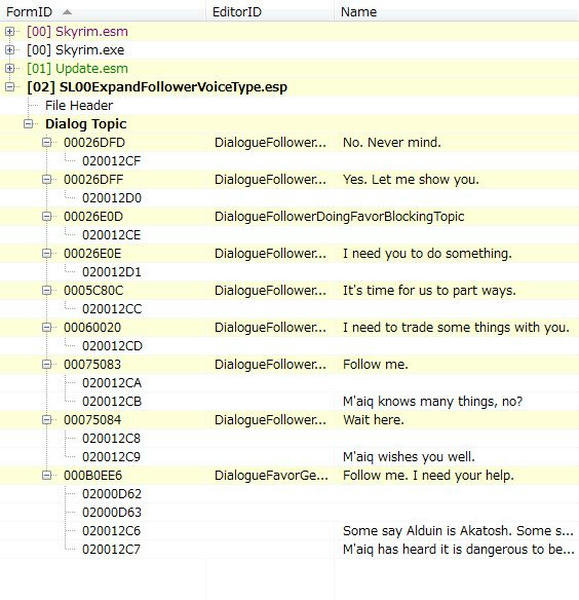Collapse the SL00ExpandFollowerVoiceType.esp node
The width and height of the screenshot is (579, 600).
10,87
